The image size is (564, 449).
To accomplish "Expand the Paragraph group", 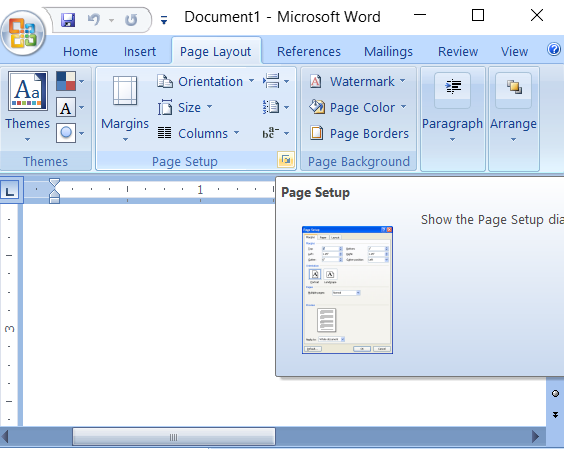I will click(x=452, y=119).
